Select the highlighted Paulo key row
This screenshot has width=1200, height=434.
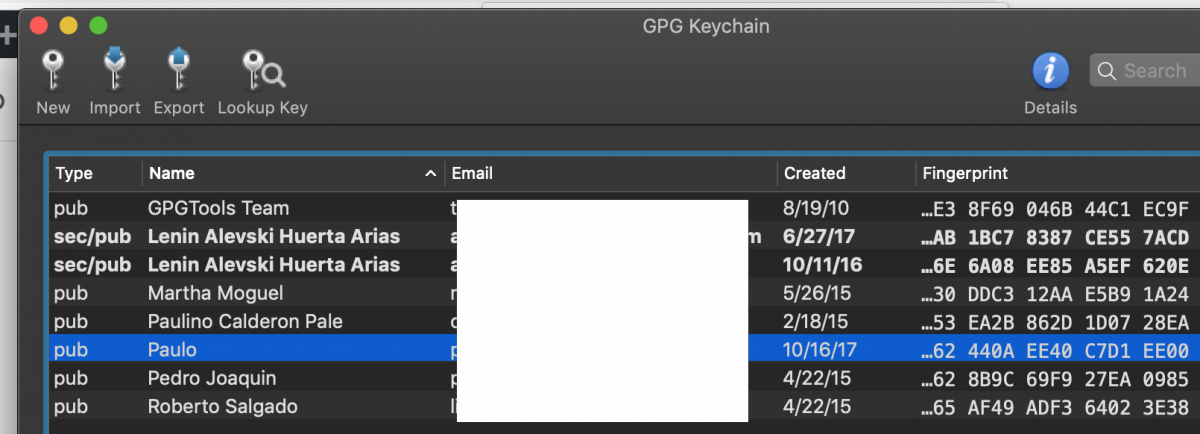172,350
